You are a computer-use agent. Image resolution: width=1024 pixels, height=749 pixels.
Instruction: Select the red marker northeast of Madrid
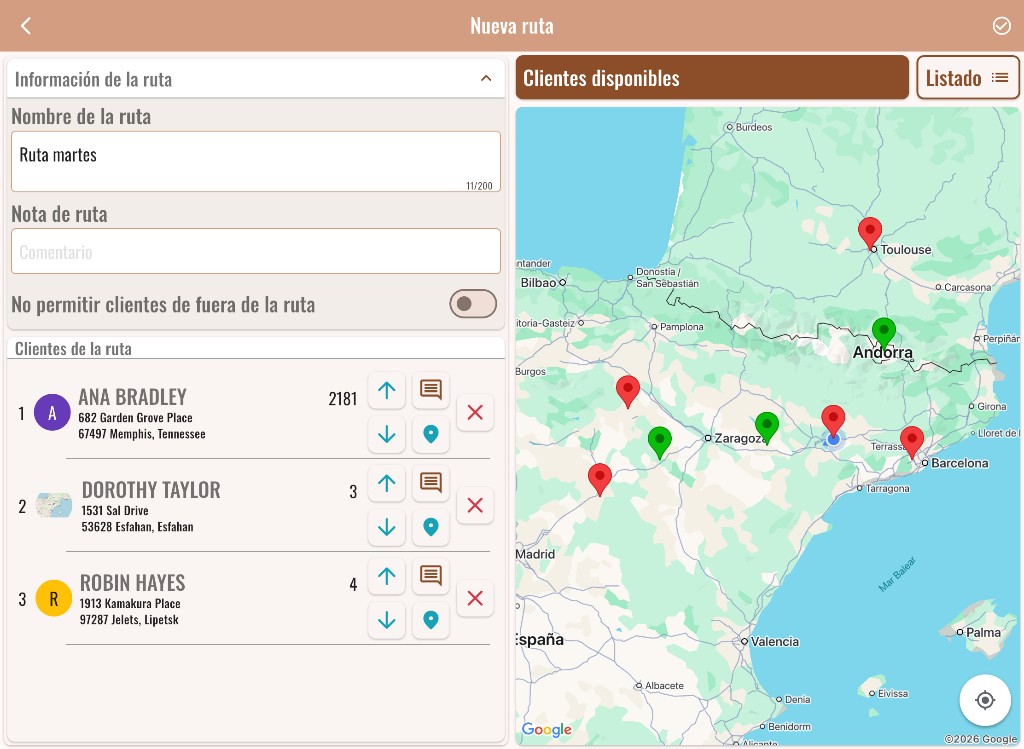coord(600,479)
